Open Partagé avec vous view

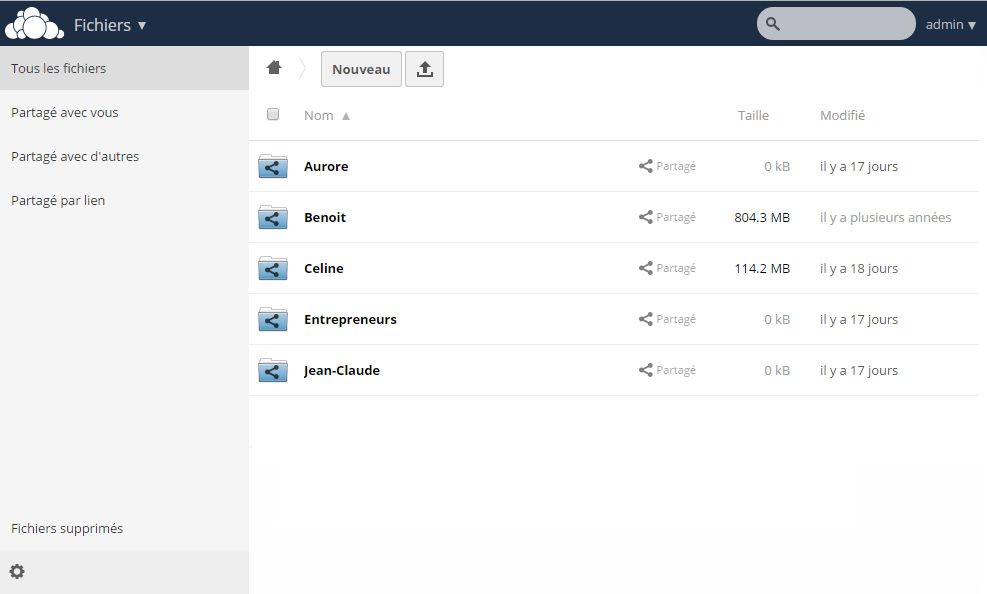coord(125,112)
